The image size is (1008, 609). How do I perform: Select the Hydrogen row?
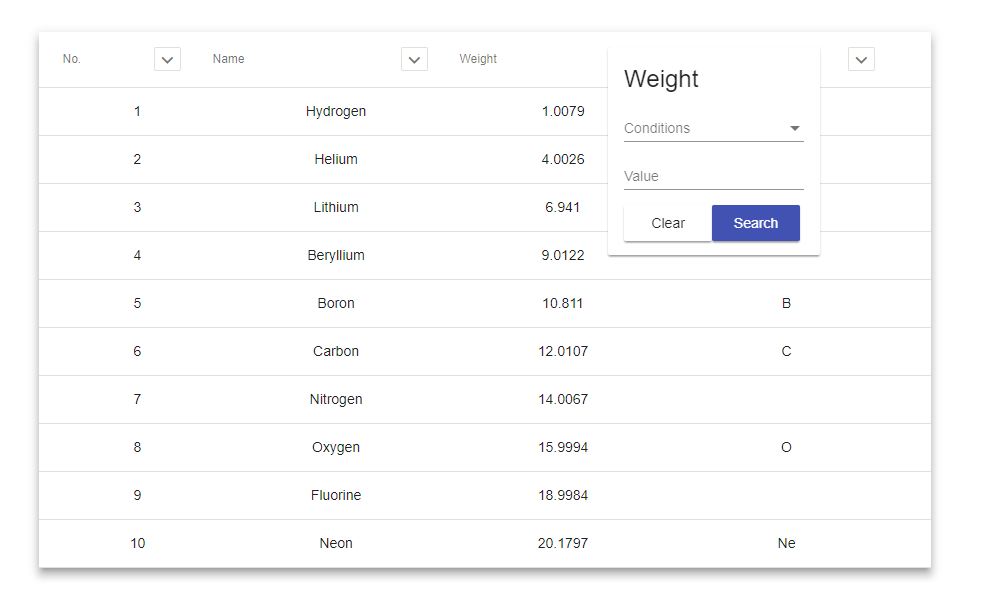pyautogui.click(x=336, y=111)
